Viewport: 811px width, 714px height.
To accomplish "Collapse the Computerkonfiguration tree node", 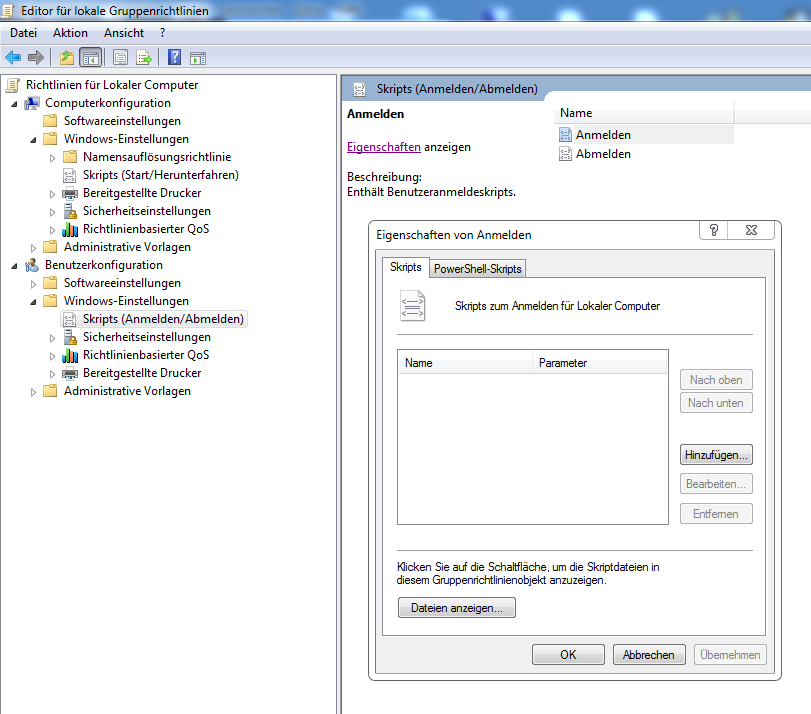I will (15, 103).
